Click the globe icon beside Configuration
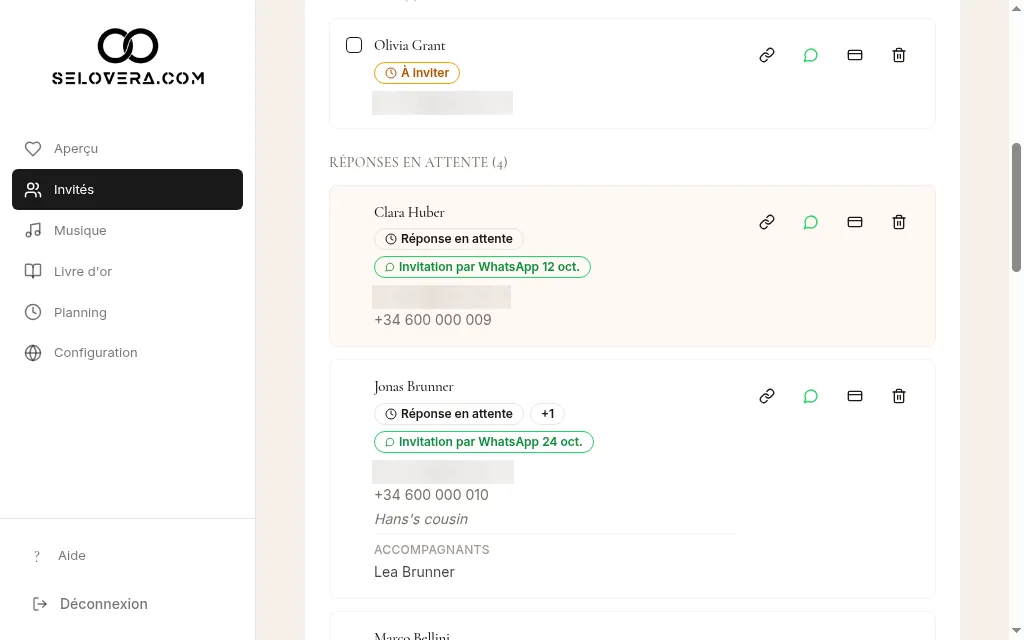1024x640 pixels. [x=33, y=353]
